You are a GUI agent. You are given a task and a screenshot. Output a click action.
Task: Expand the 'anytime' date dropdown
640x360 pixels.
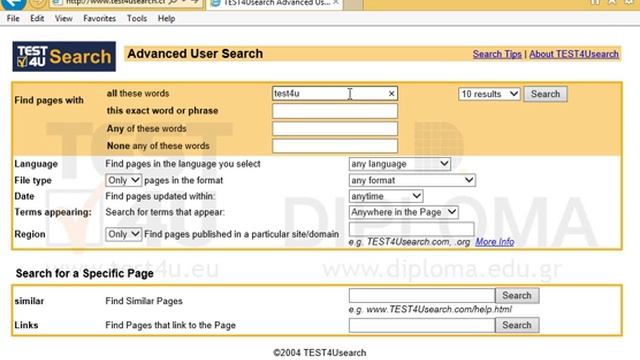(386, 196)
